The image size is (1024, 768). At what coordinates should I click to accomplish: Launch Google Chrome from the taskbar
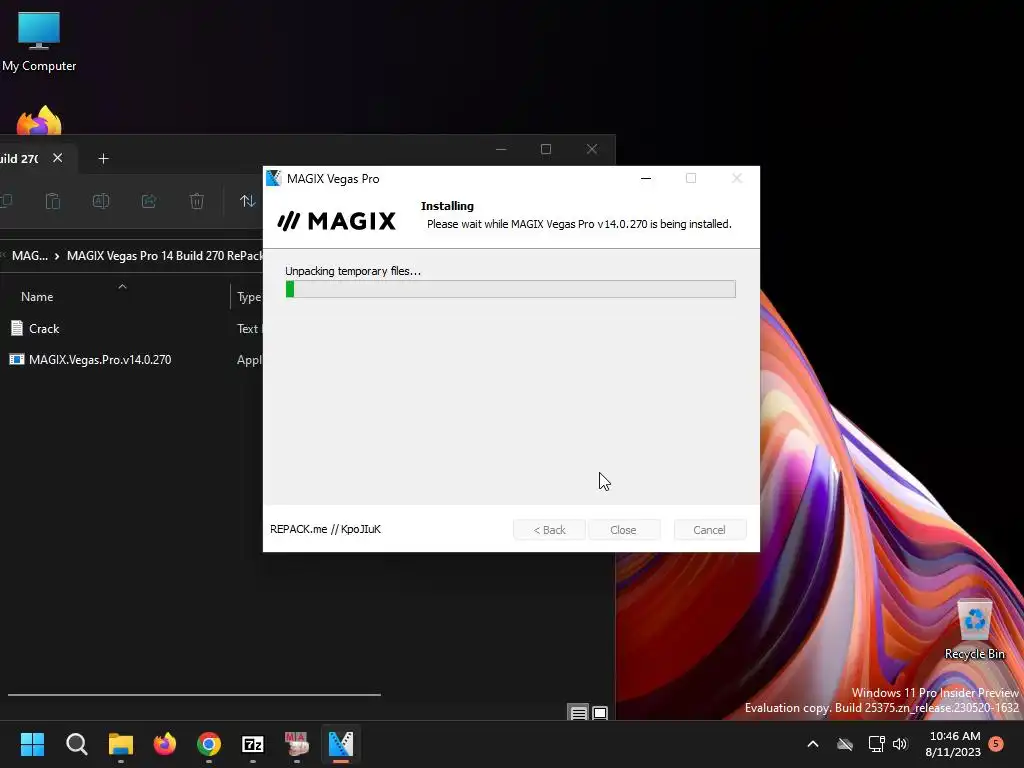pos(209,744)
